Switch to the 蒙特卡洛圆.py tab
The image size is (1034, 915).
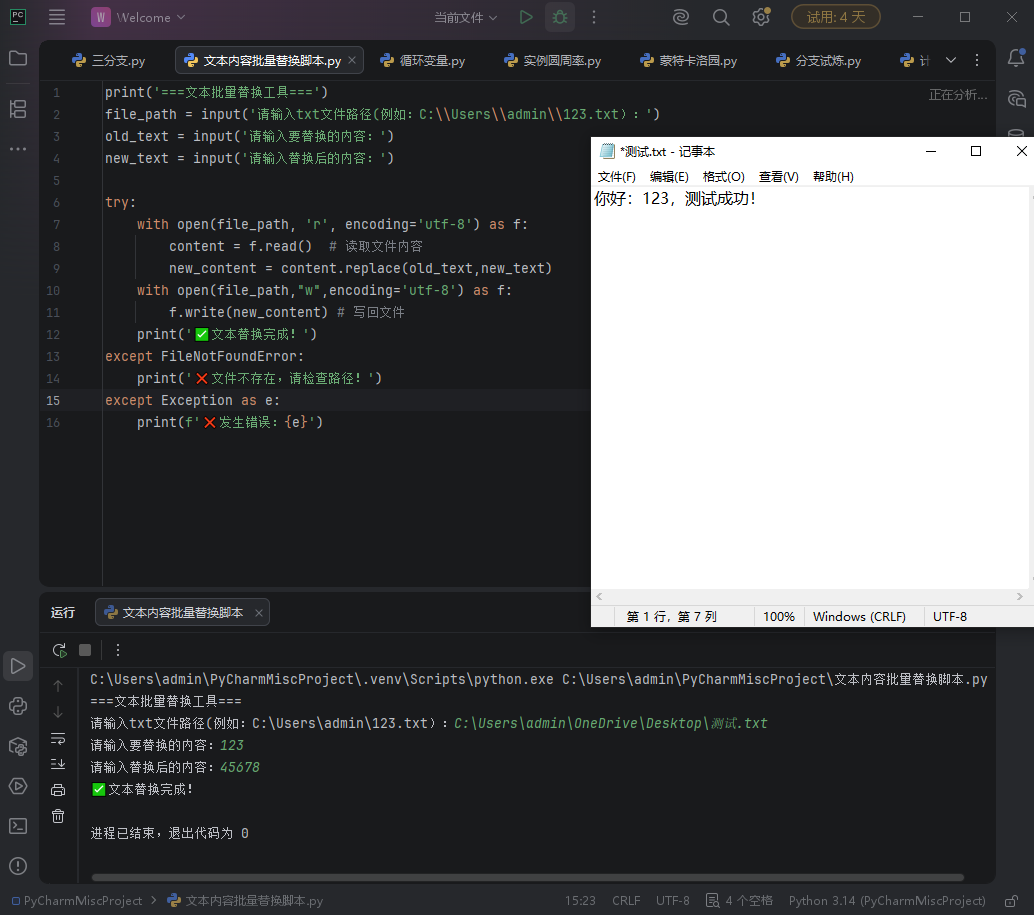688,61
